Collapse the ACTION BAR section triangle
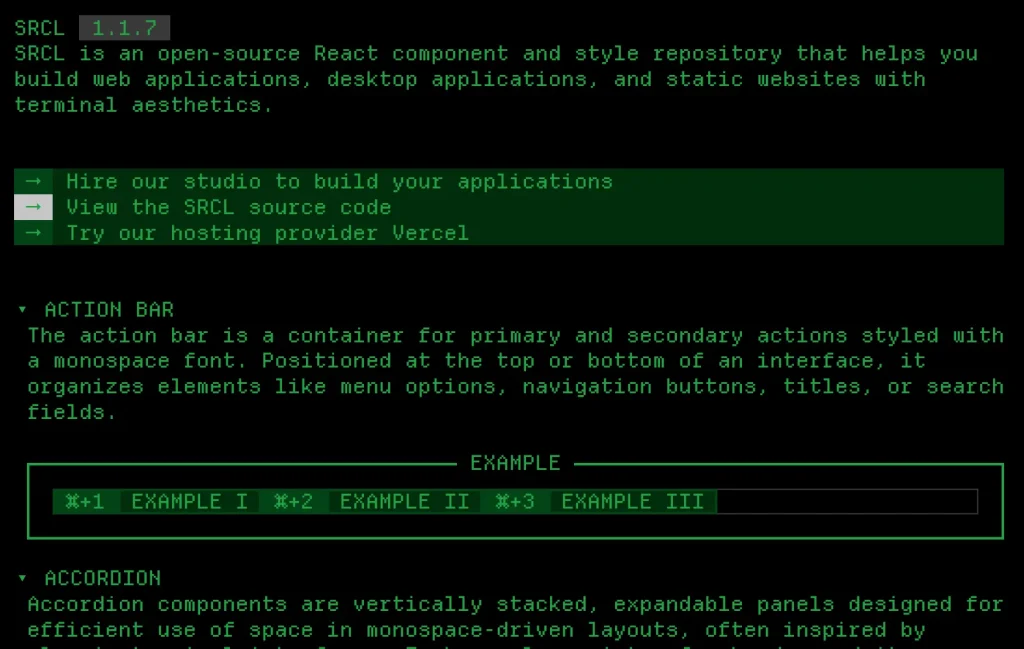 [23, 310]
